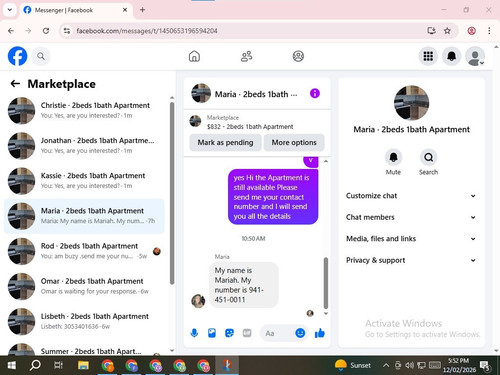The height and width of the screenshot is (375, 500).
Task: Open the Groups icon in top navigation
Action: pos(298,56)
